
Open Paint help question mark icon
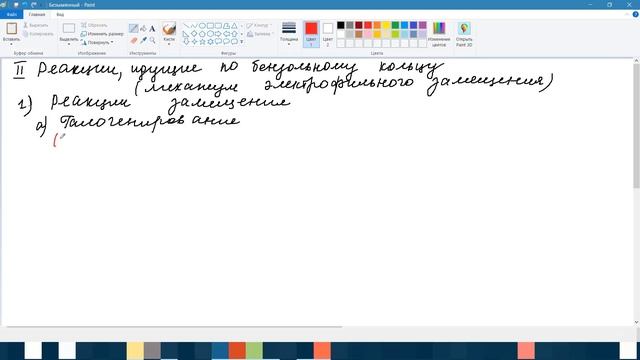point(636,14)
